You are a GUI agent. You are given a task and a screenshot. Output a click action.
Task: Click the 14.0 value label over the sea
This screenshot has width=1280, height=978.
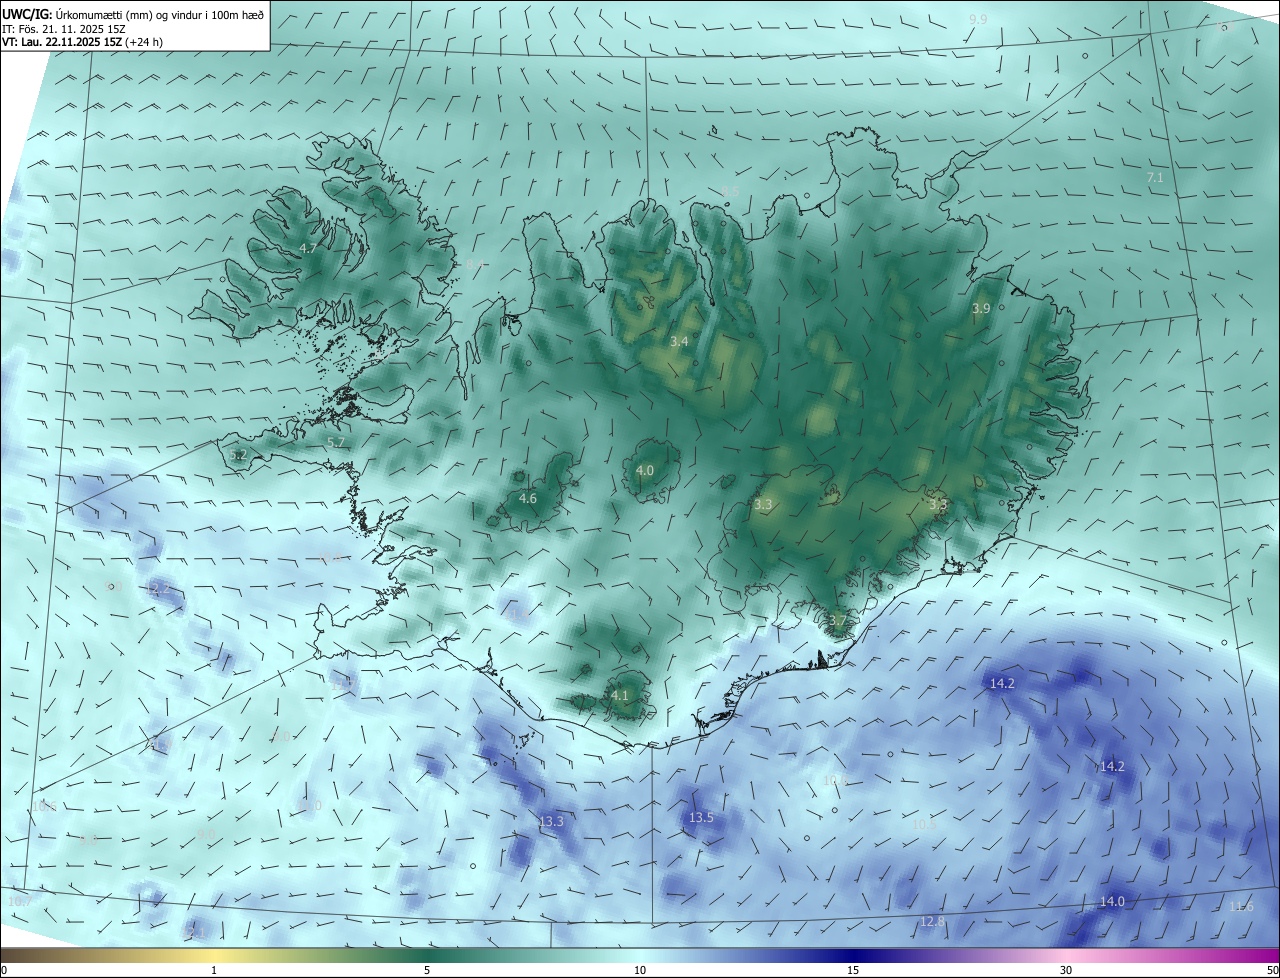(x=1112, y=902)
